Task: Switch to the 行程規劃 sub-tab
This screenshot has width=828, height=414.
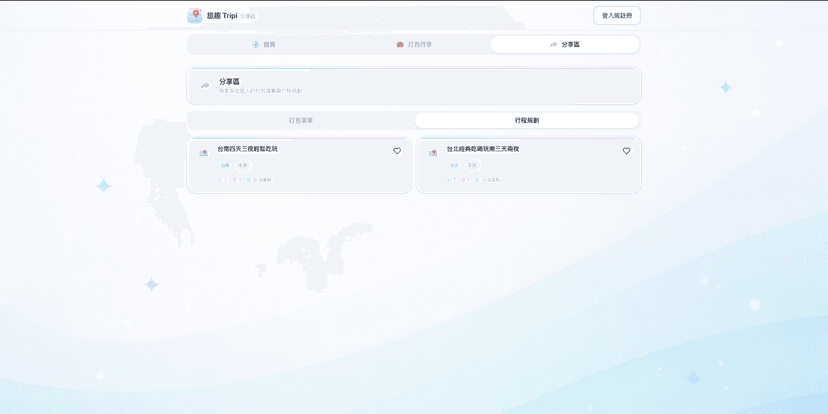Action: (x=527, y=120)
